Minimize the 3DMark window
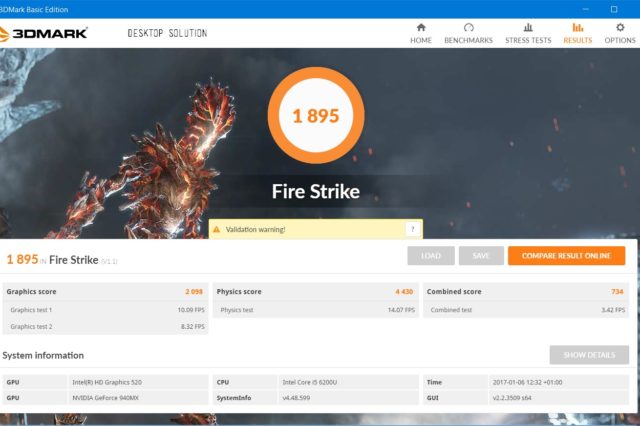The width and height of the screenshot is (640, 426). pos(586,9)
